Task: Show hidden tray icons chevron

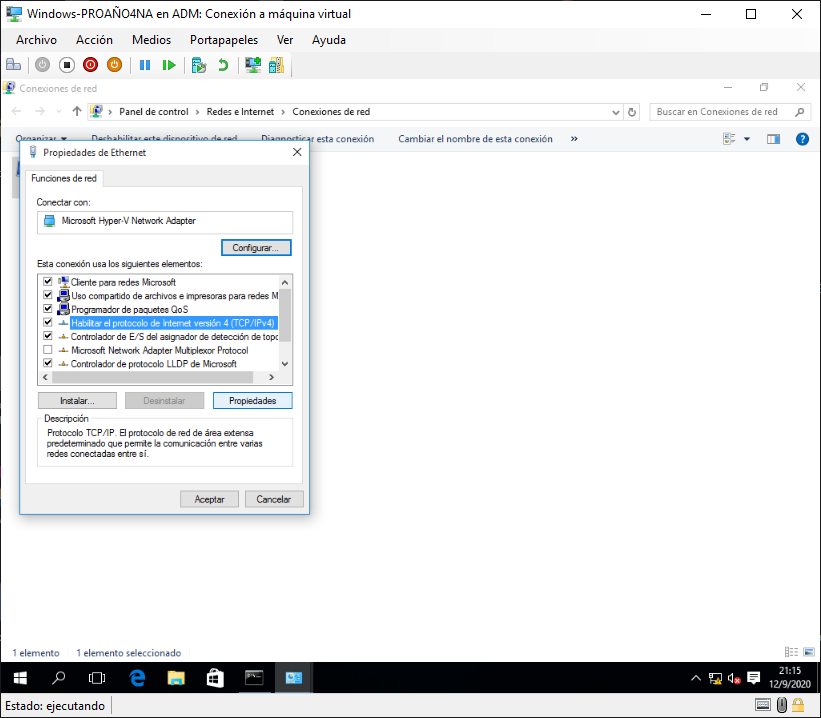Action: (695, 679)
